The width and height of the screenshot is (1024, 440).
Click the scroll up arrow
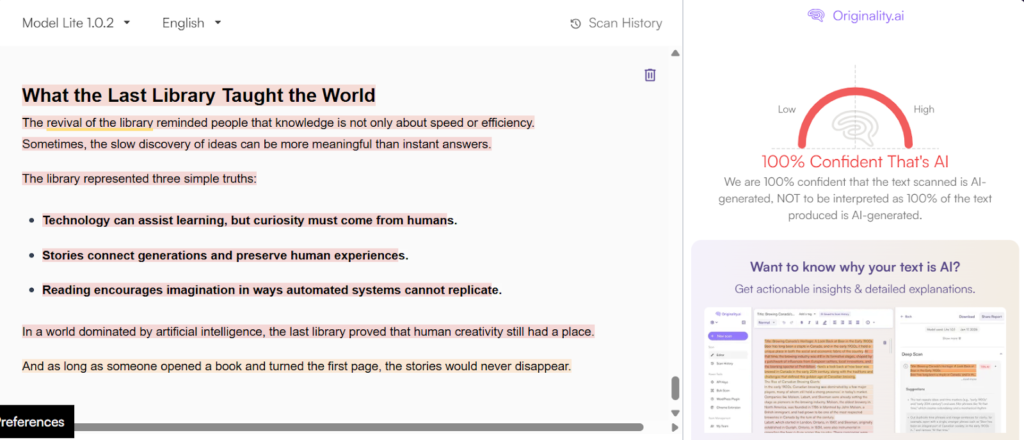[x=675, y=53]
